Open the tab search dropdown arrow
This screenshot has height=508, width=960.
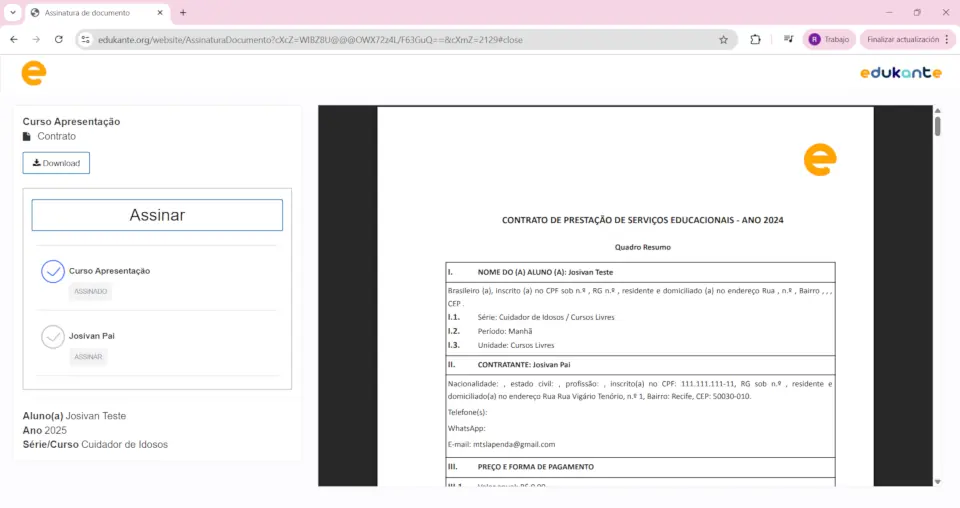click(13, 12)
